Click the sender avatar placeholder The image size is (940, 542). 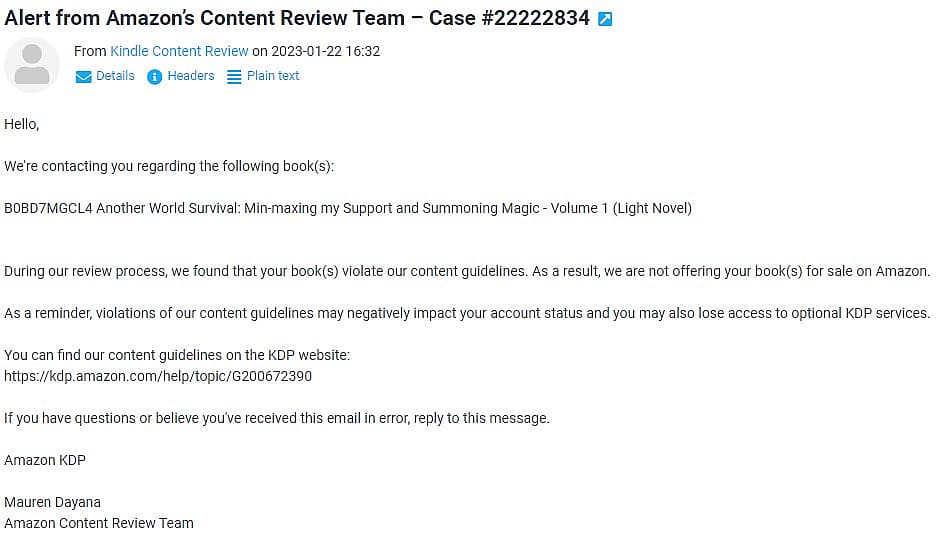[32, 64]
